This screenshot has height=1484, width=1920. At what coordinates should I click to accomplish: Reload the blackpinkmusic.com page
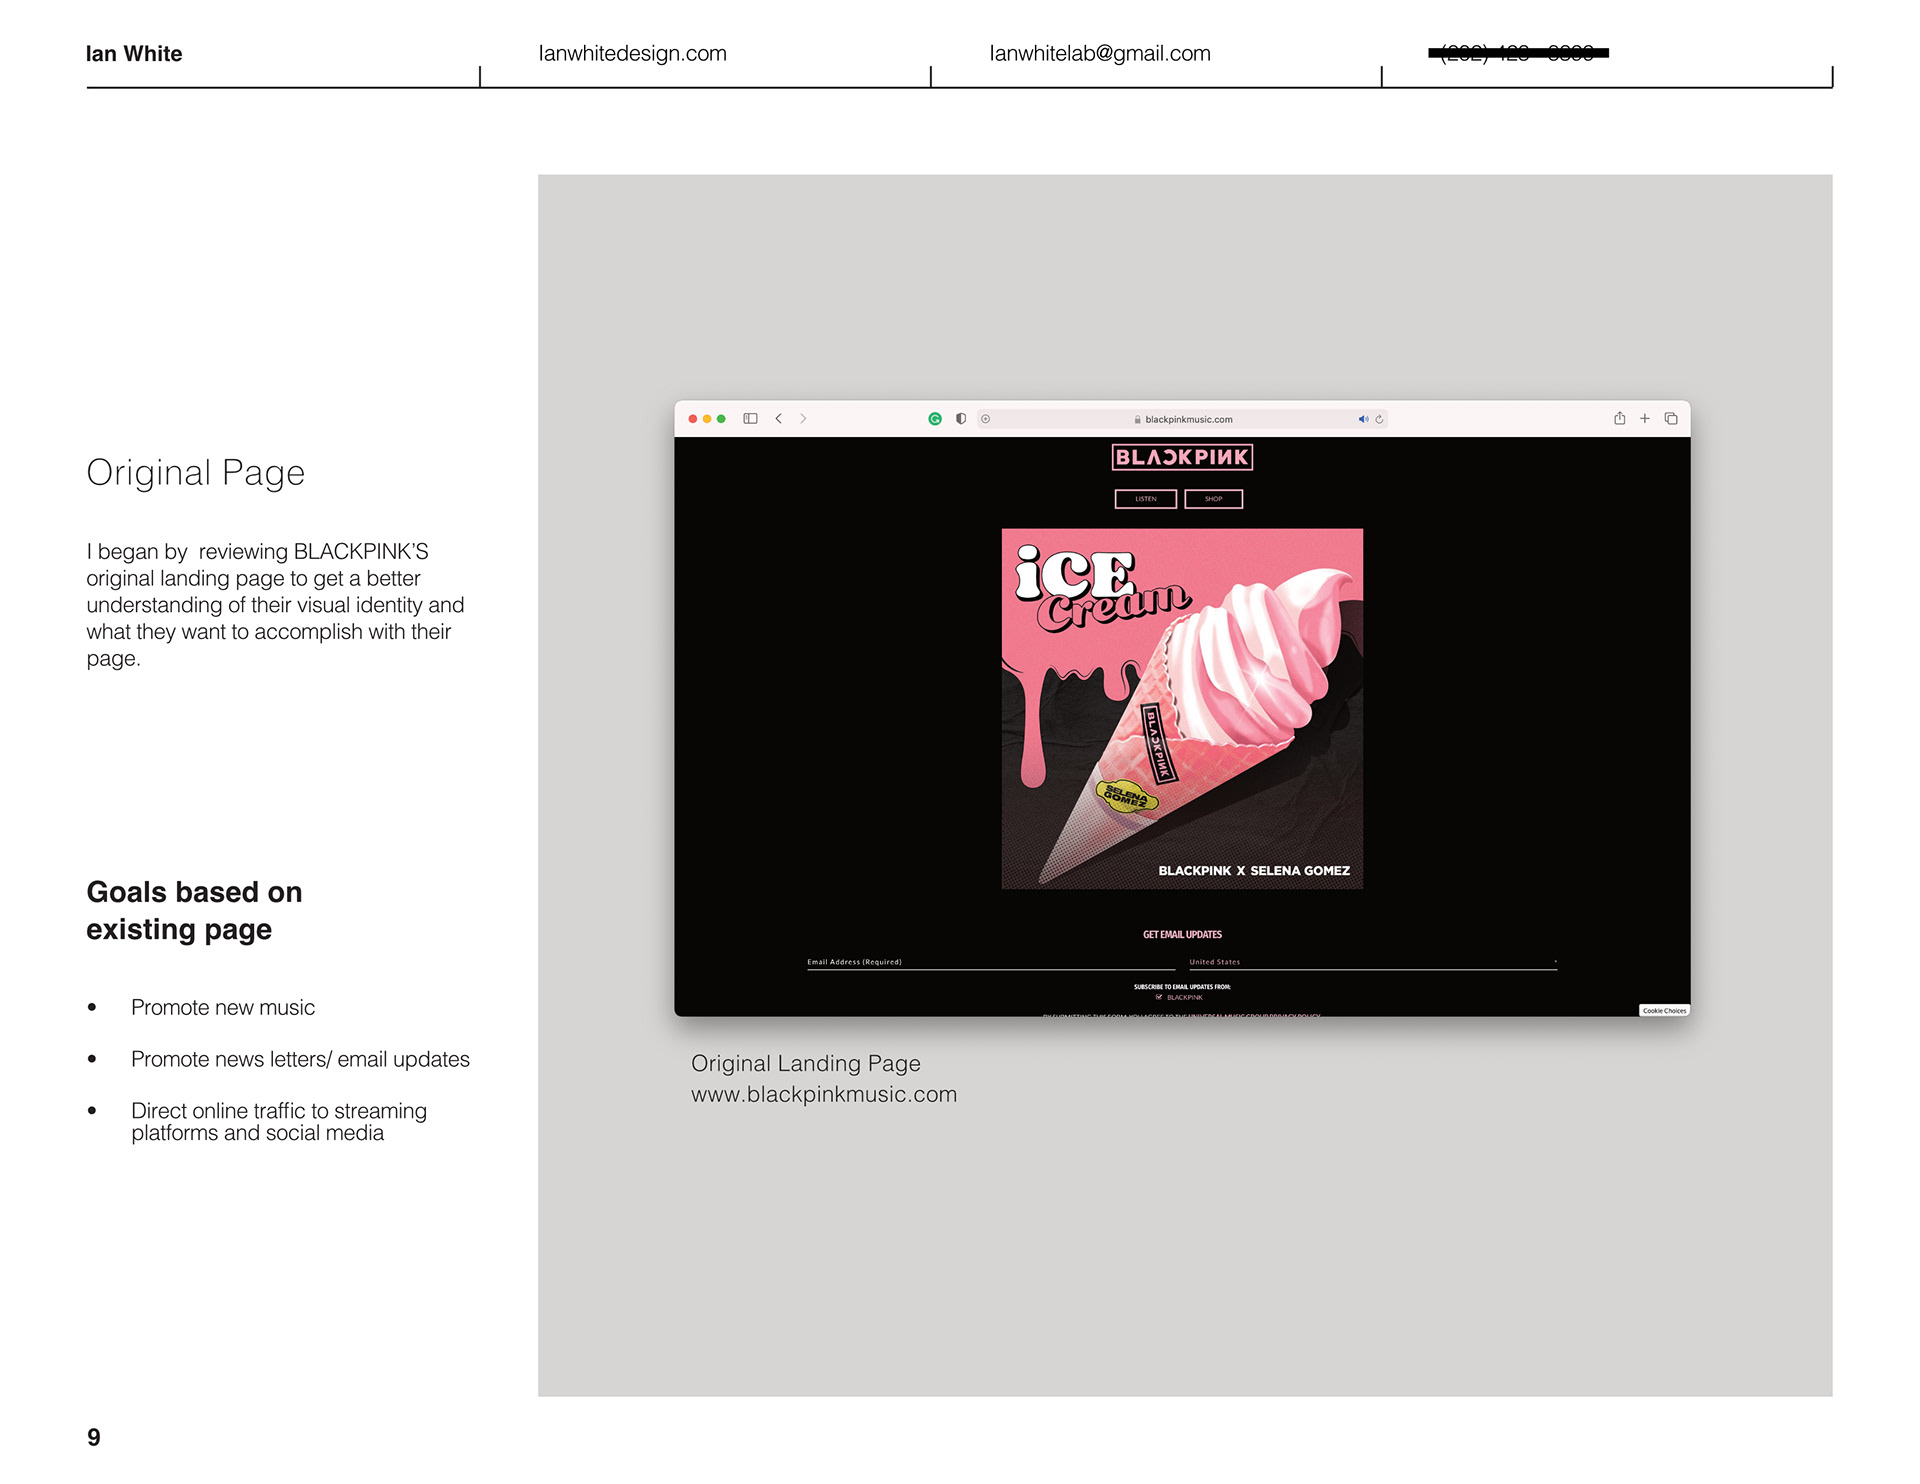pyautogui.click(x=1380, y=419)
